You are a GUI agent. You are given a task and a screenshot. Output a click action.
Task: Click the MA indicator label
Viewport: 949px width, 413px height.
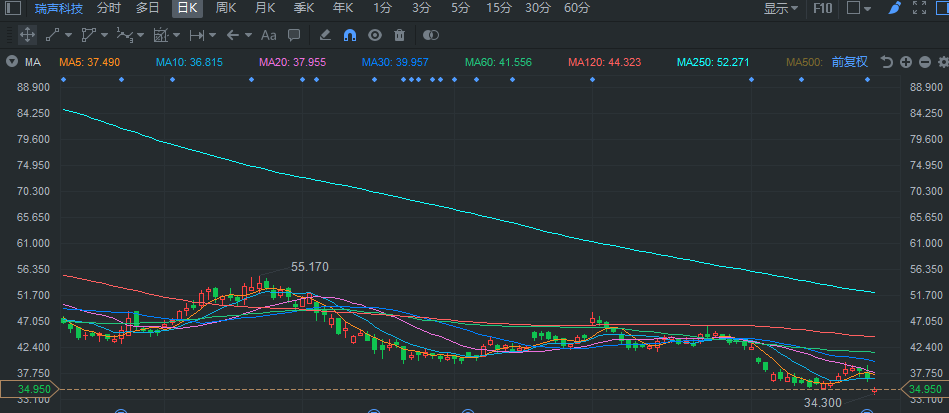(x=33, y=62)
